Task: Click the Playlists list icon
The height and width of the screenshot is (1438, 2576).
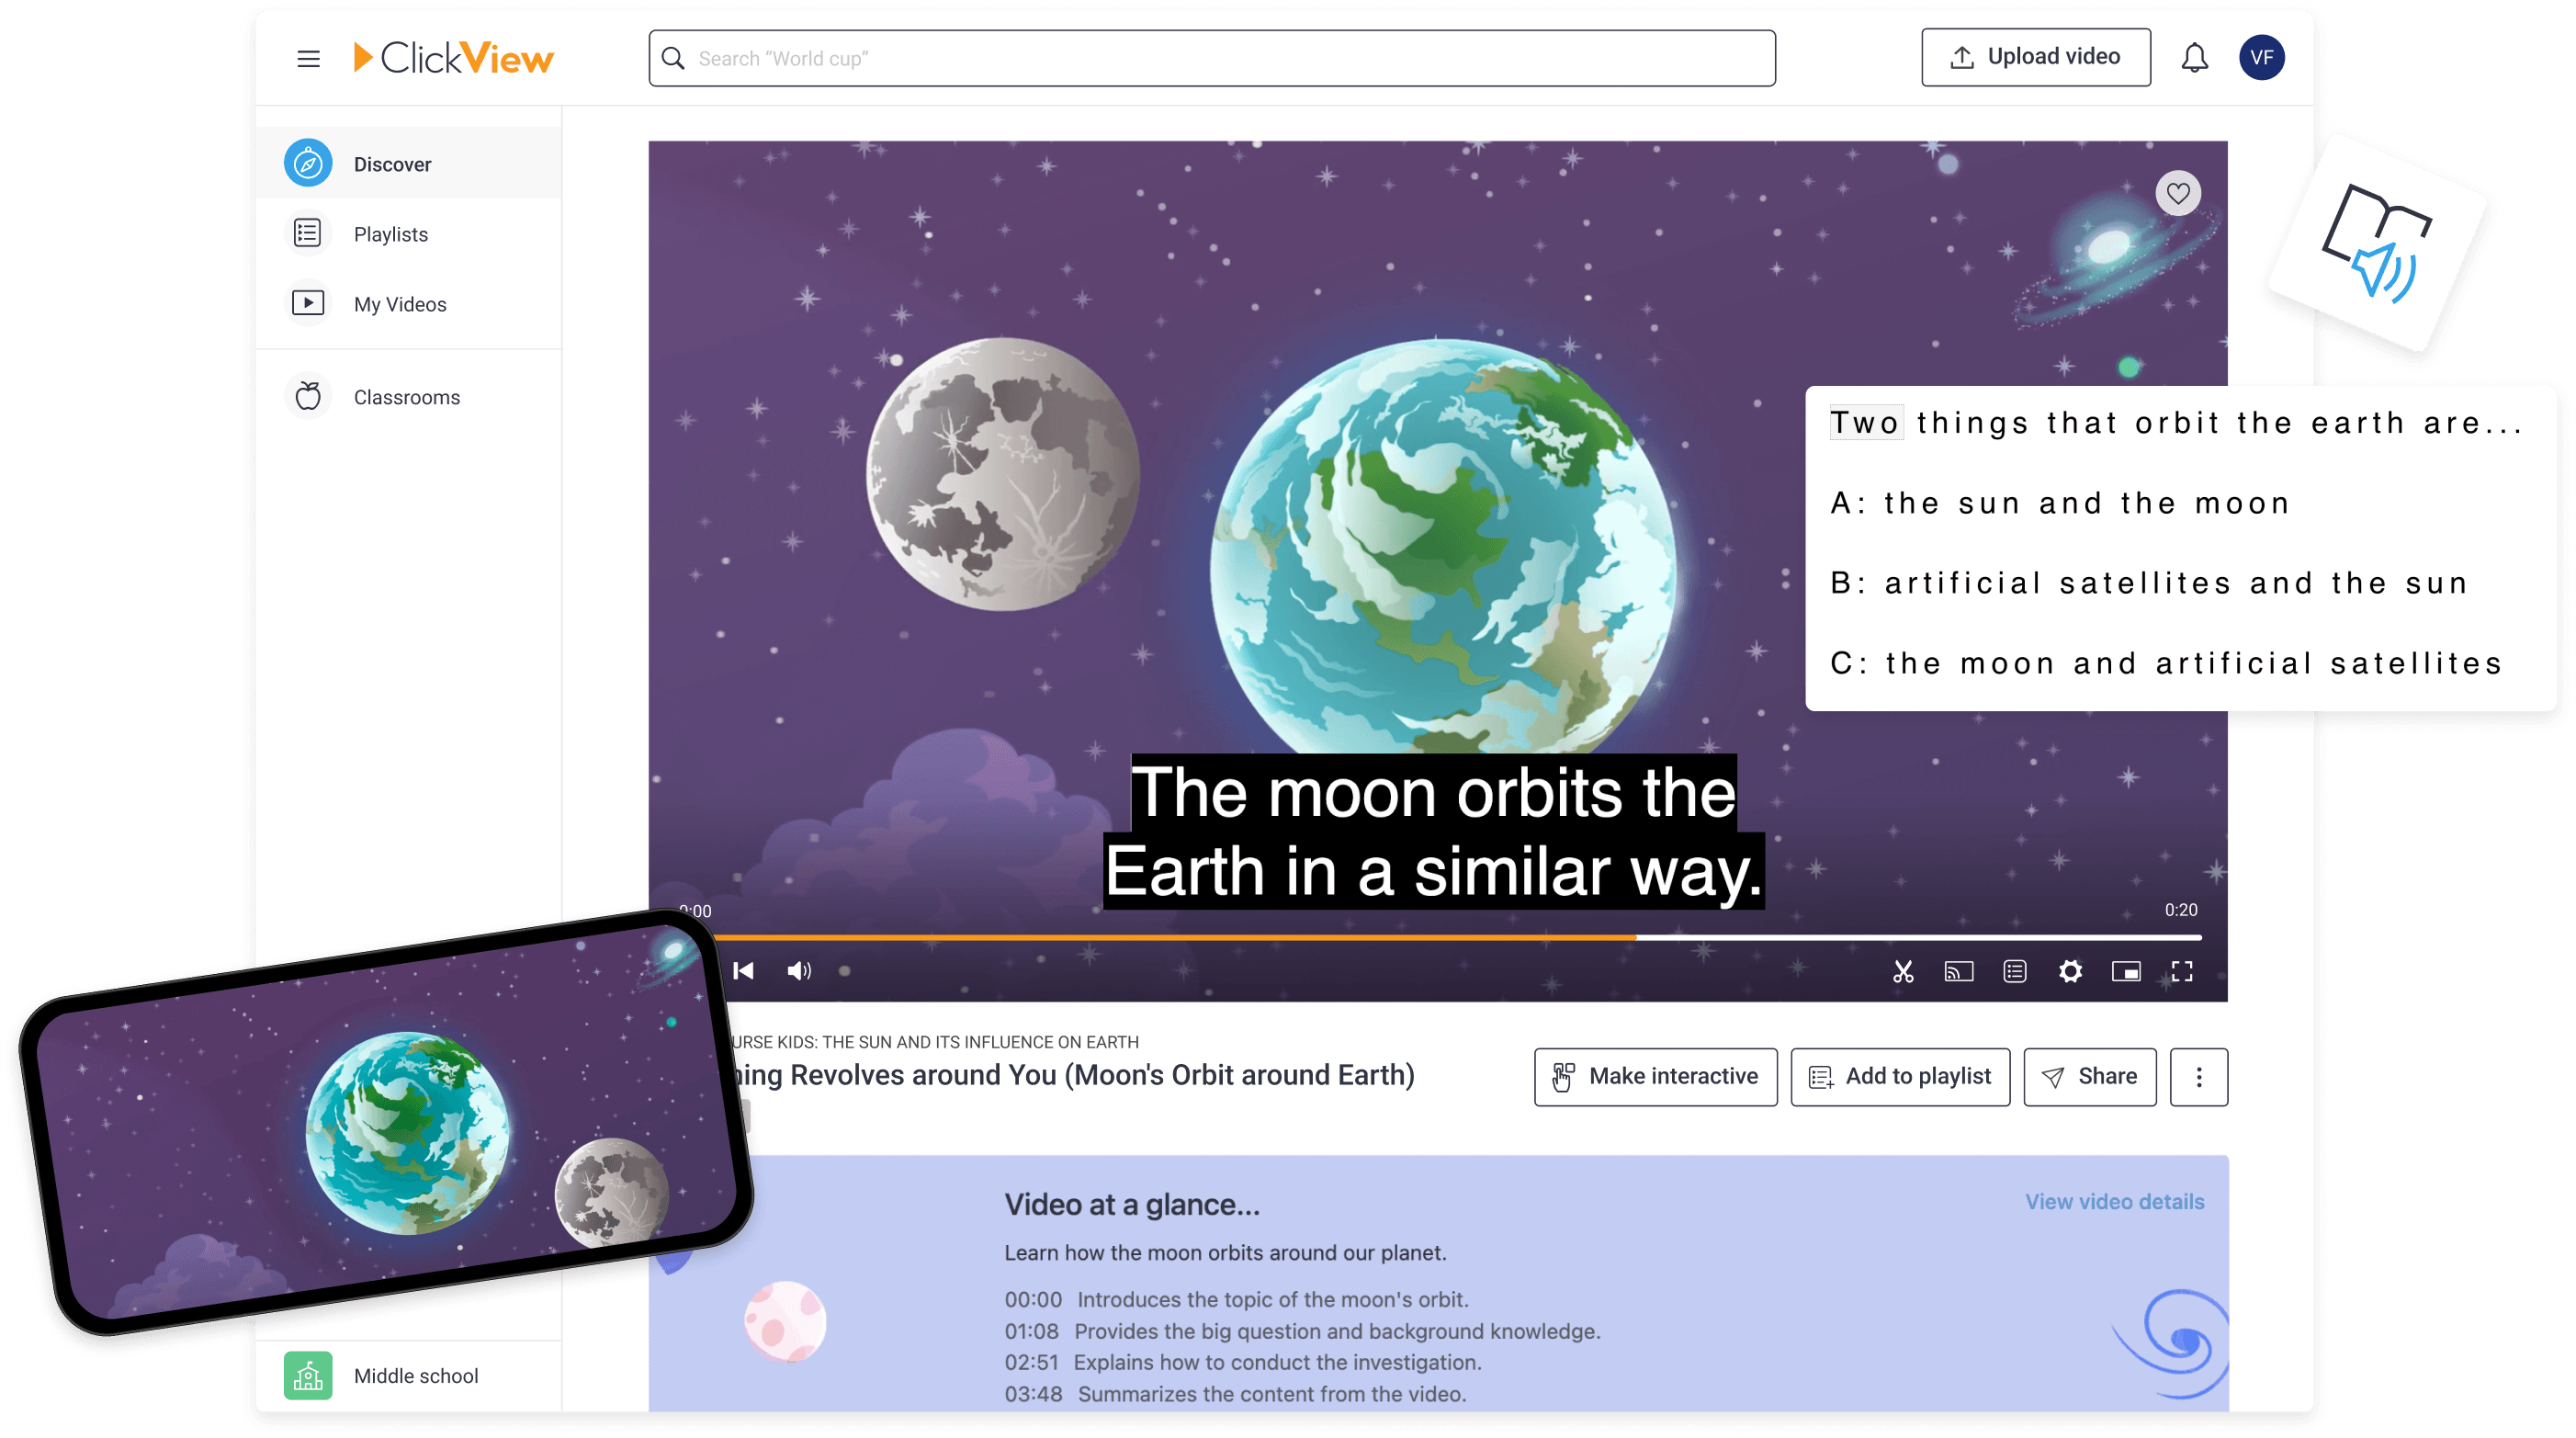Action: click(x=308, y=233)
